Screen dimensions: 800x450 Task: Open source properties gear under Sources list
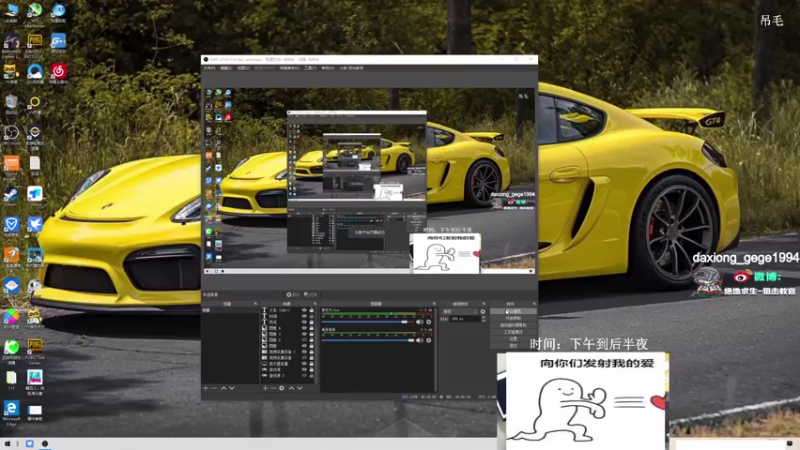[282, 388]
